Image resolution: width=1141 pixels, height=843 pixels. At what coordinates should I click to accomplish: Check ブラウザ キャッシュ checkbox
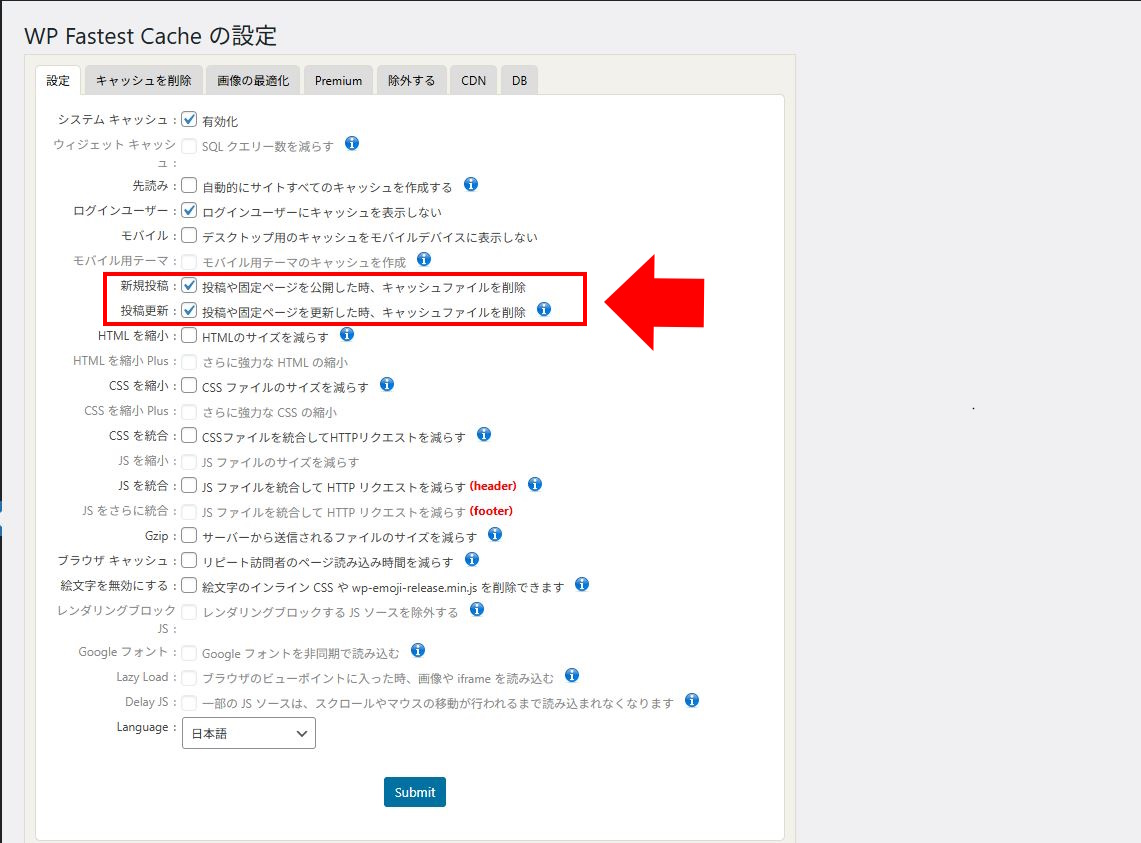tap(189, 560)
